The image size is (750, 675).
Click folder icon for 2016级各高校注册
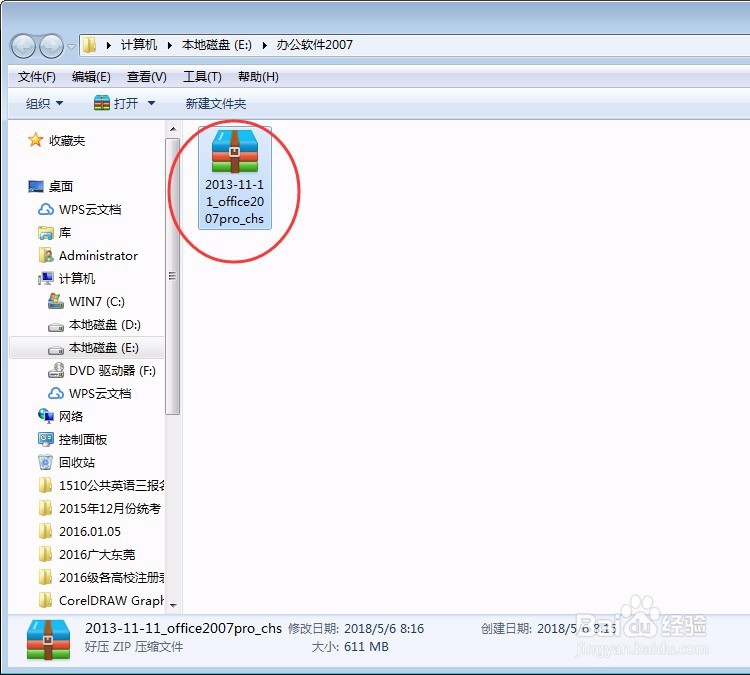[45, 577]
